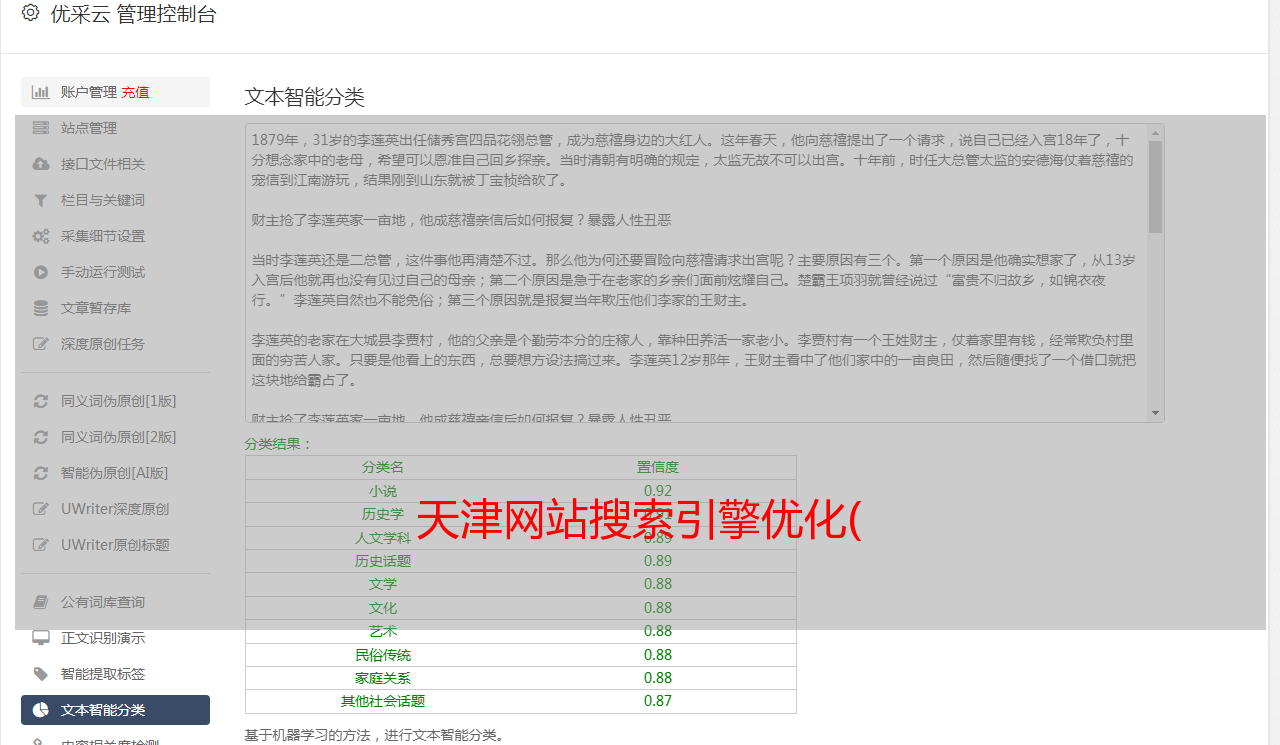Open 智能伪原创[AI版] in the sidebar

[115, 473]
